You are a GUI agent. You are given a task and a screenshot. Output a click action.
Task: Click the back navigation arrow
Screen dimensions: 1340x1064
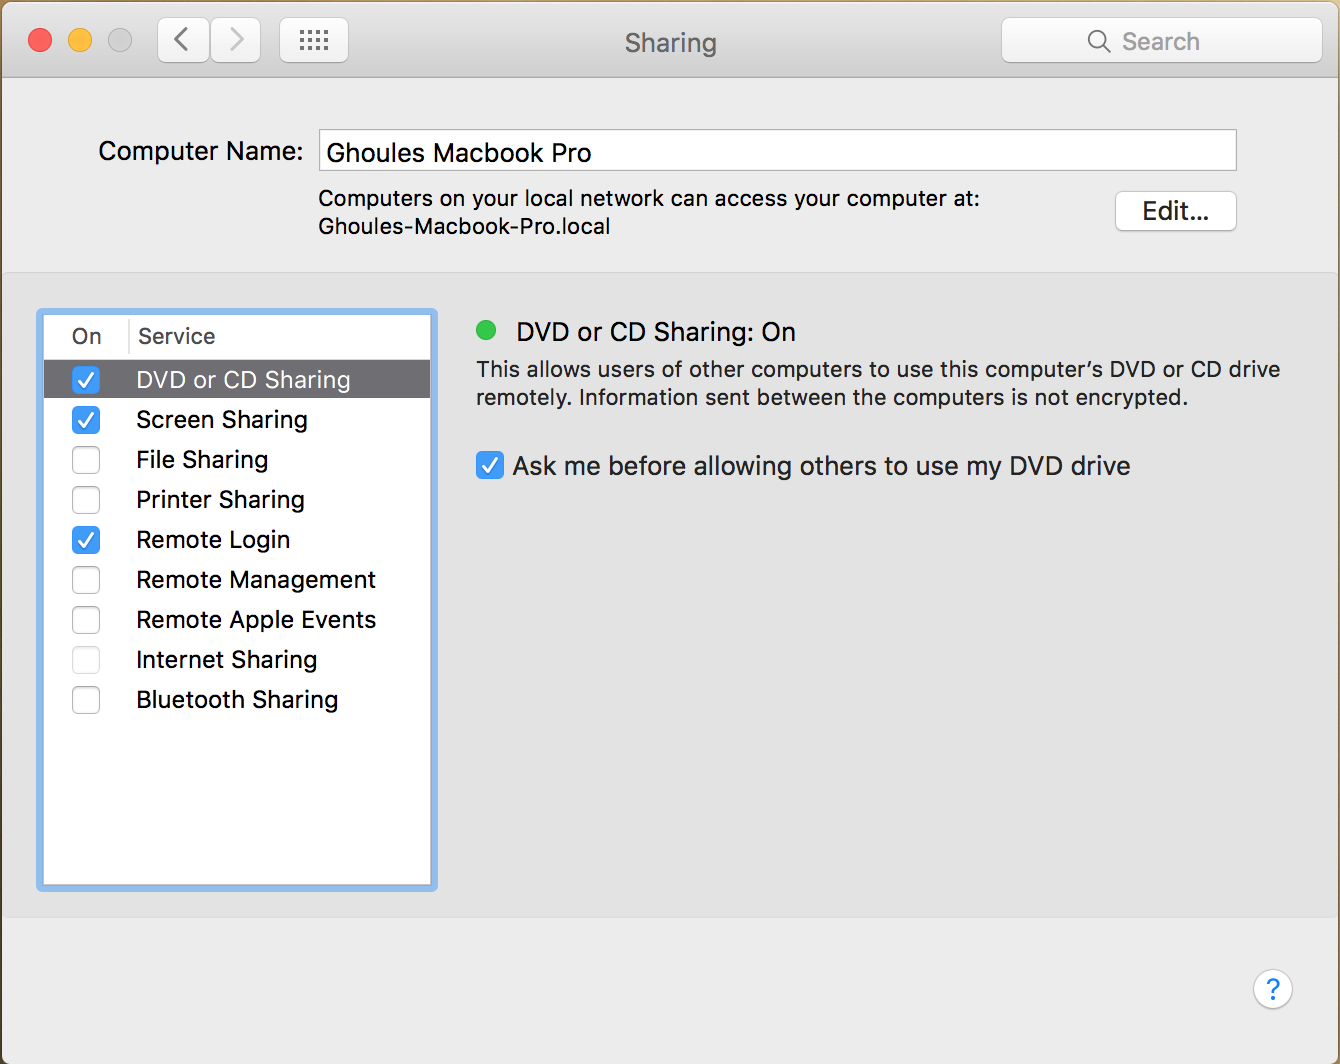[183, 40]
